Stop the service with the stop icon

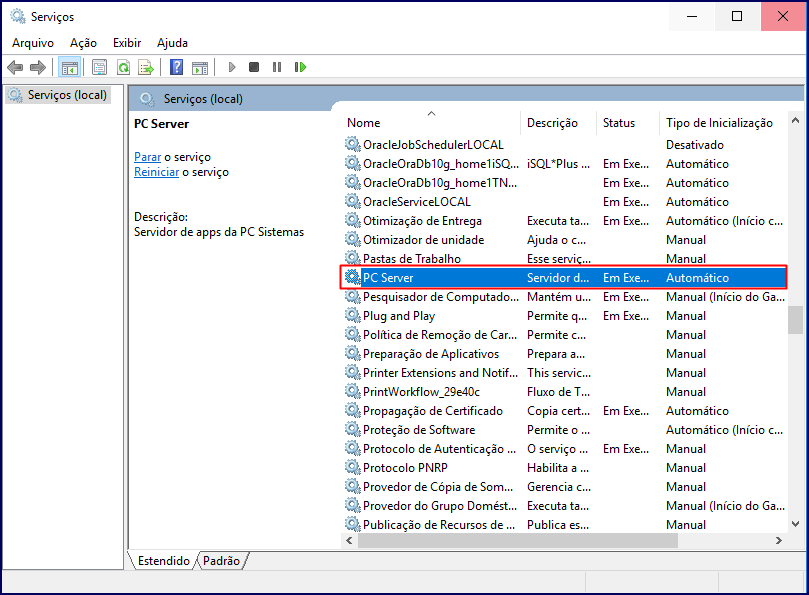coord(253,67)
